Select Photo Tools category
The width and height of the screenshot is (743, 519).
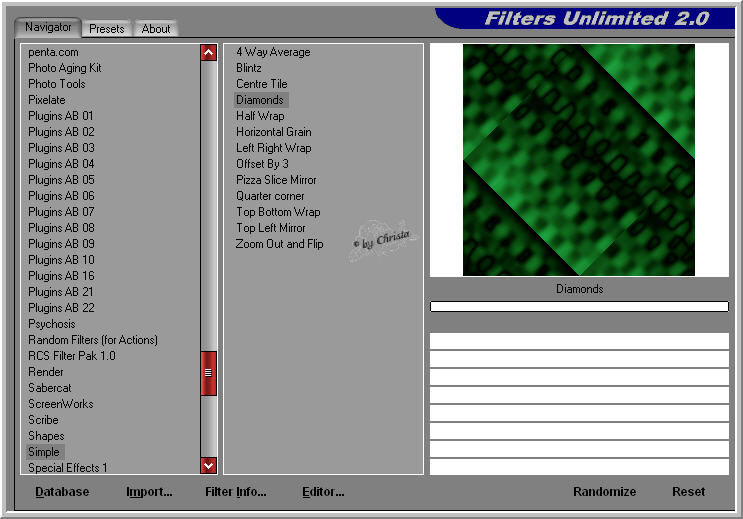[57, 84]
